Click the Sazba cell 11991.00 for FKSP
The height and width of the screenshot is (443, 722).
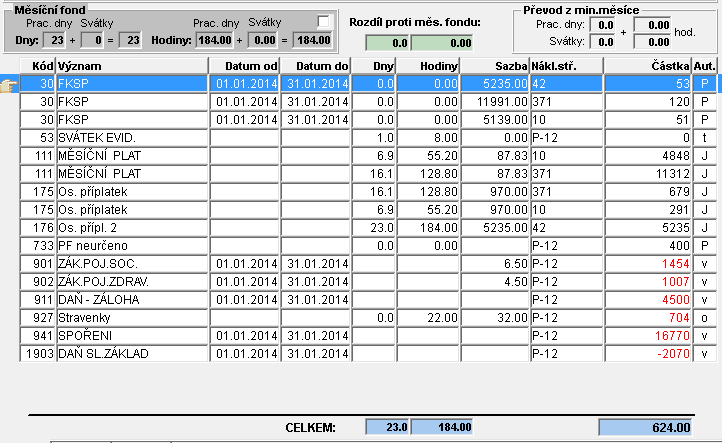pos(495,102)
